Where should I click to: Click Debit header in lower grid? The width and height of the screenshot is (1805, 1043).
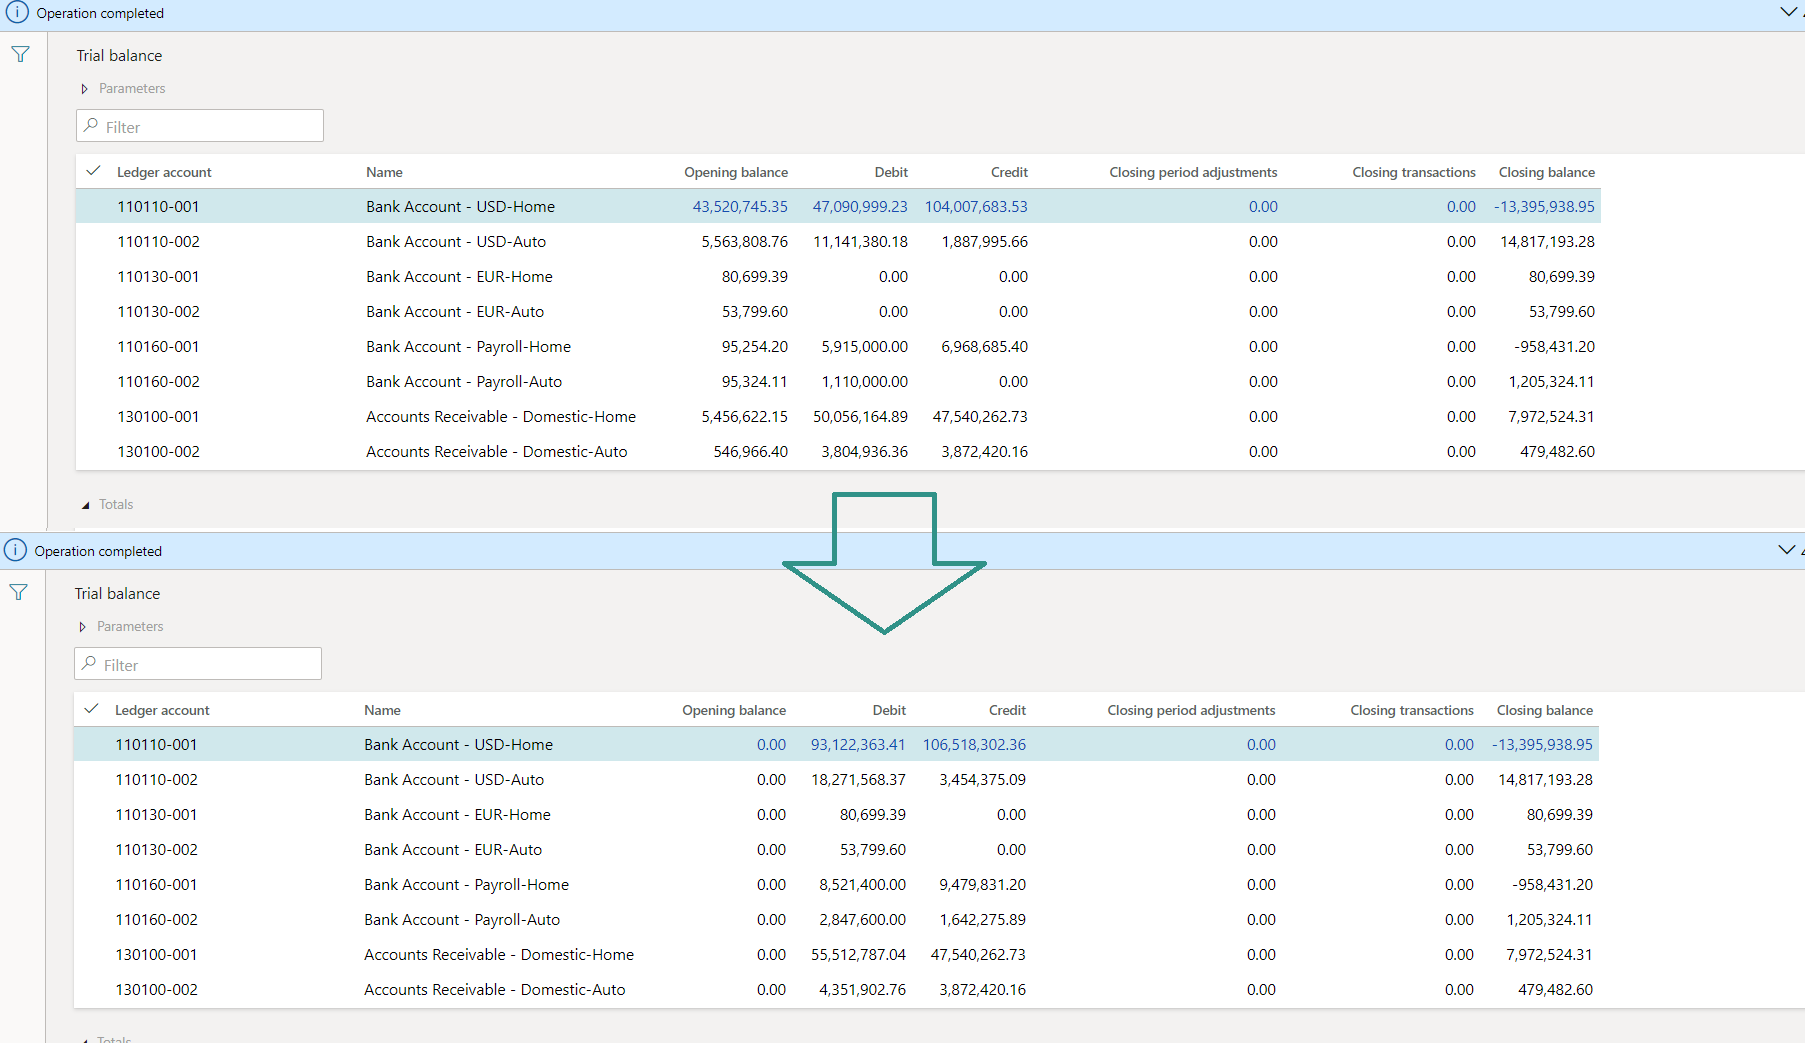[889, 710]
